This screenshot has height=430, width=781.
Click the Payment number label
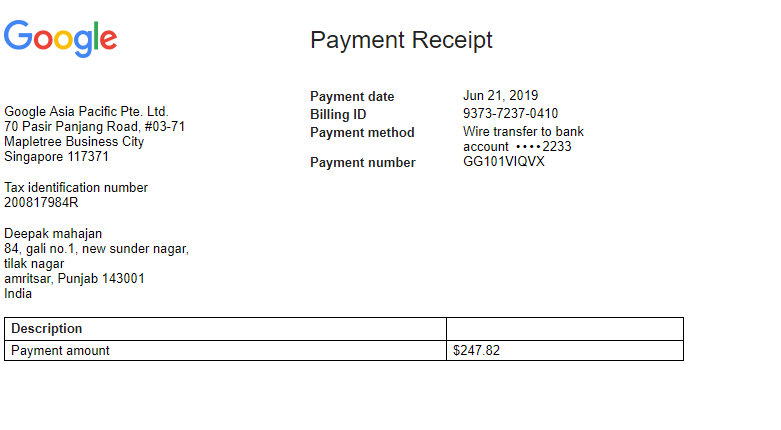pos(362,163)
